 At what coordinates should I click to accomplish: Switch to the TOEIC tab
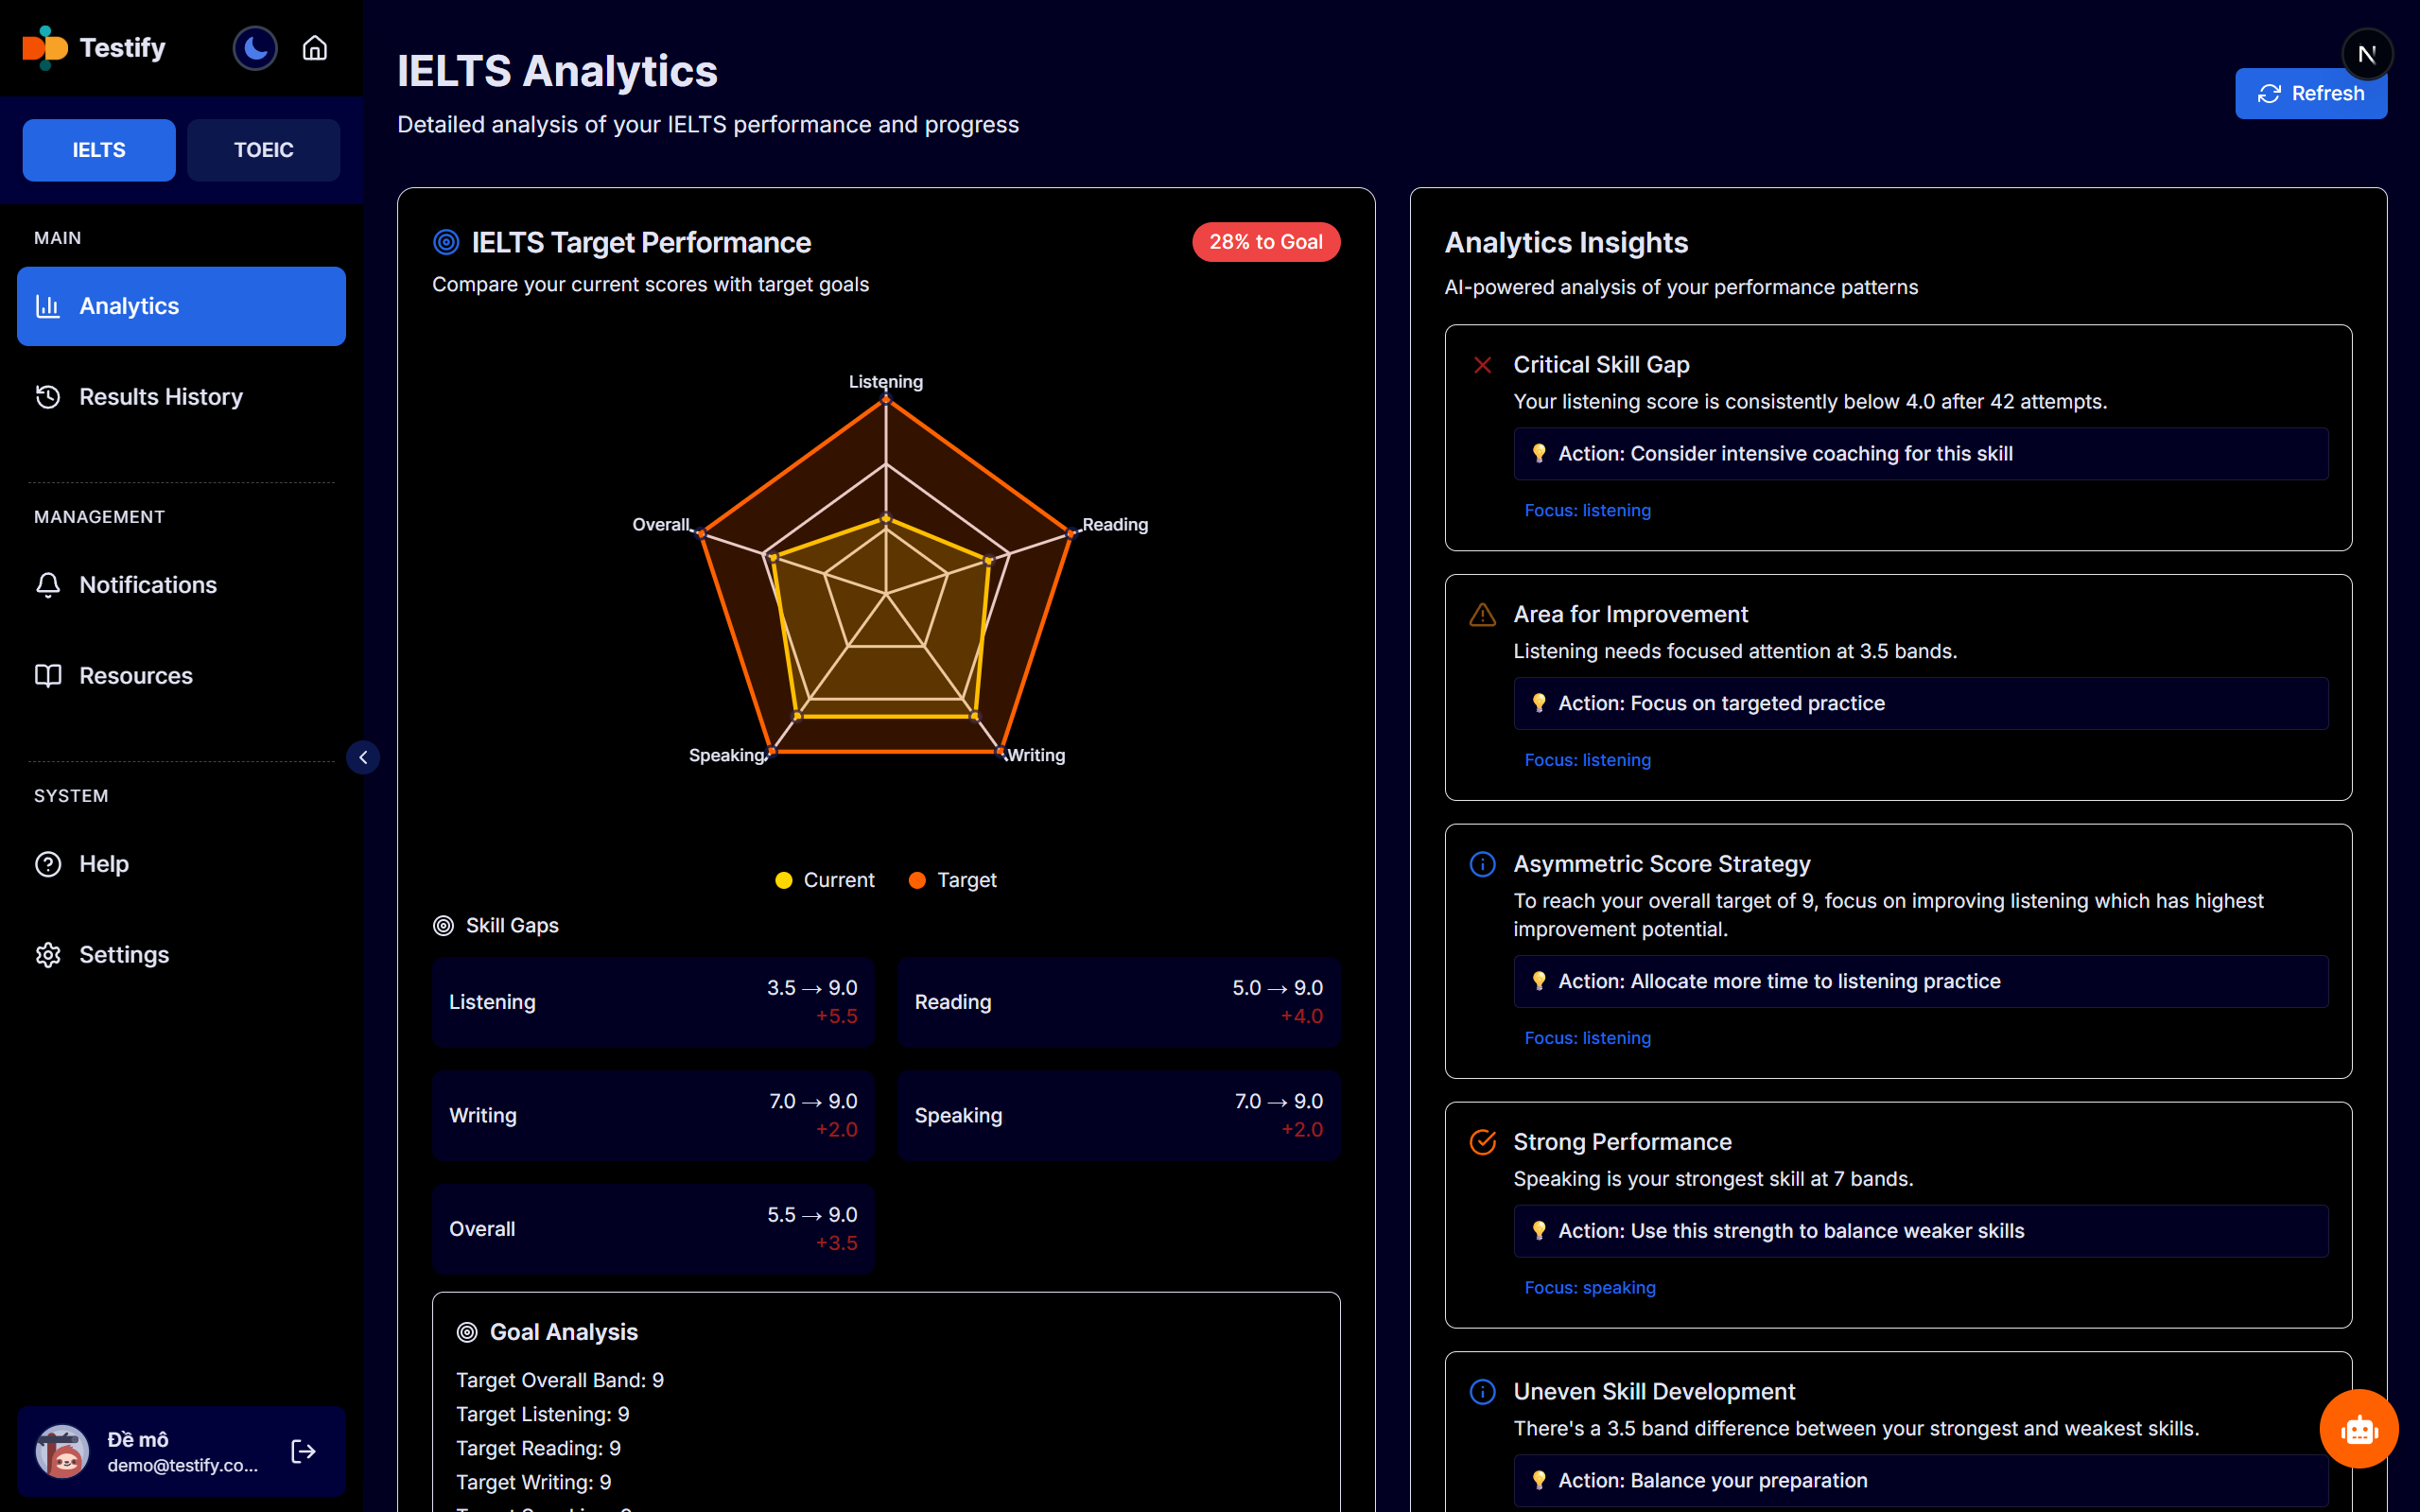coord(263,150)
